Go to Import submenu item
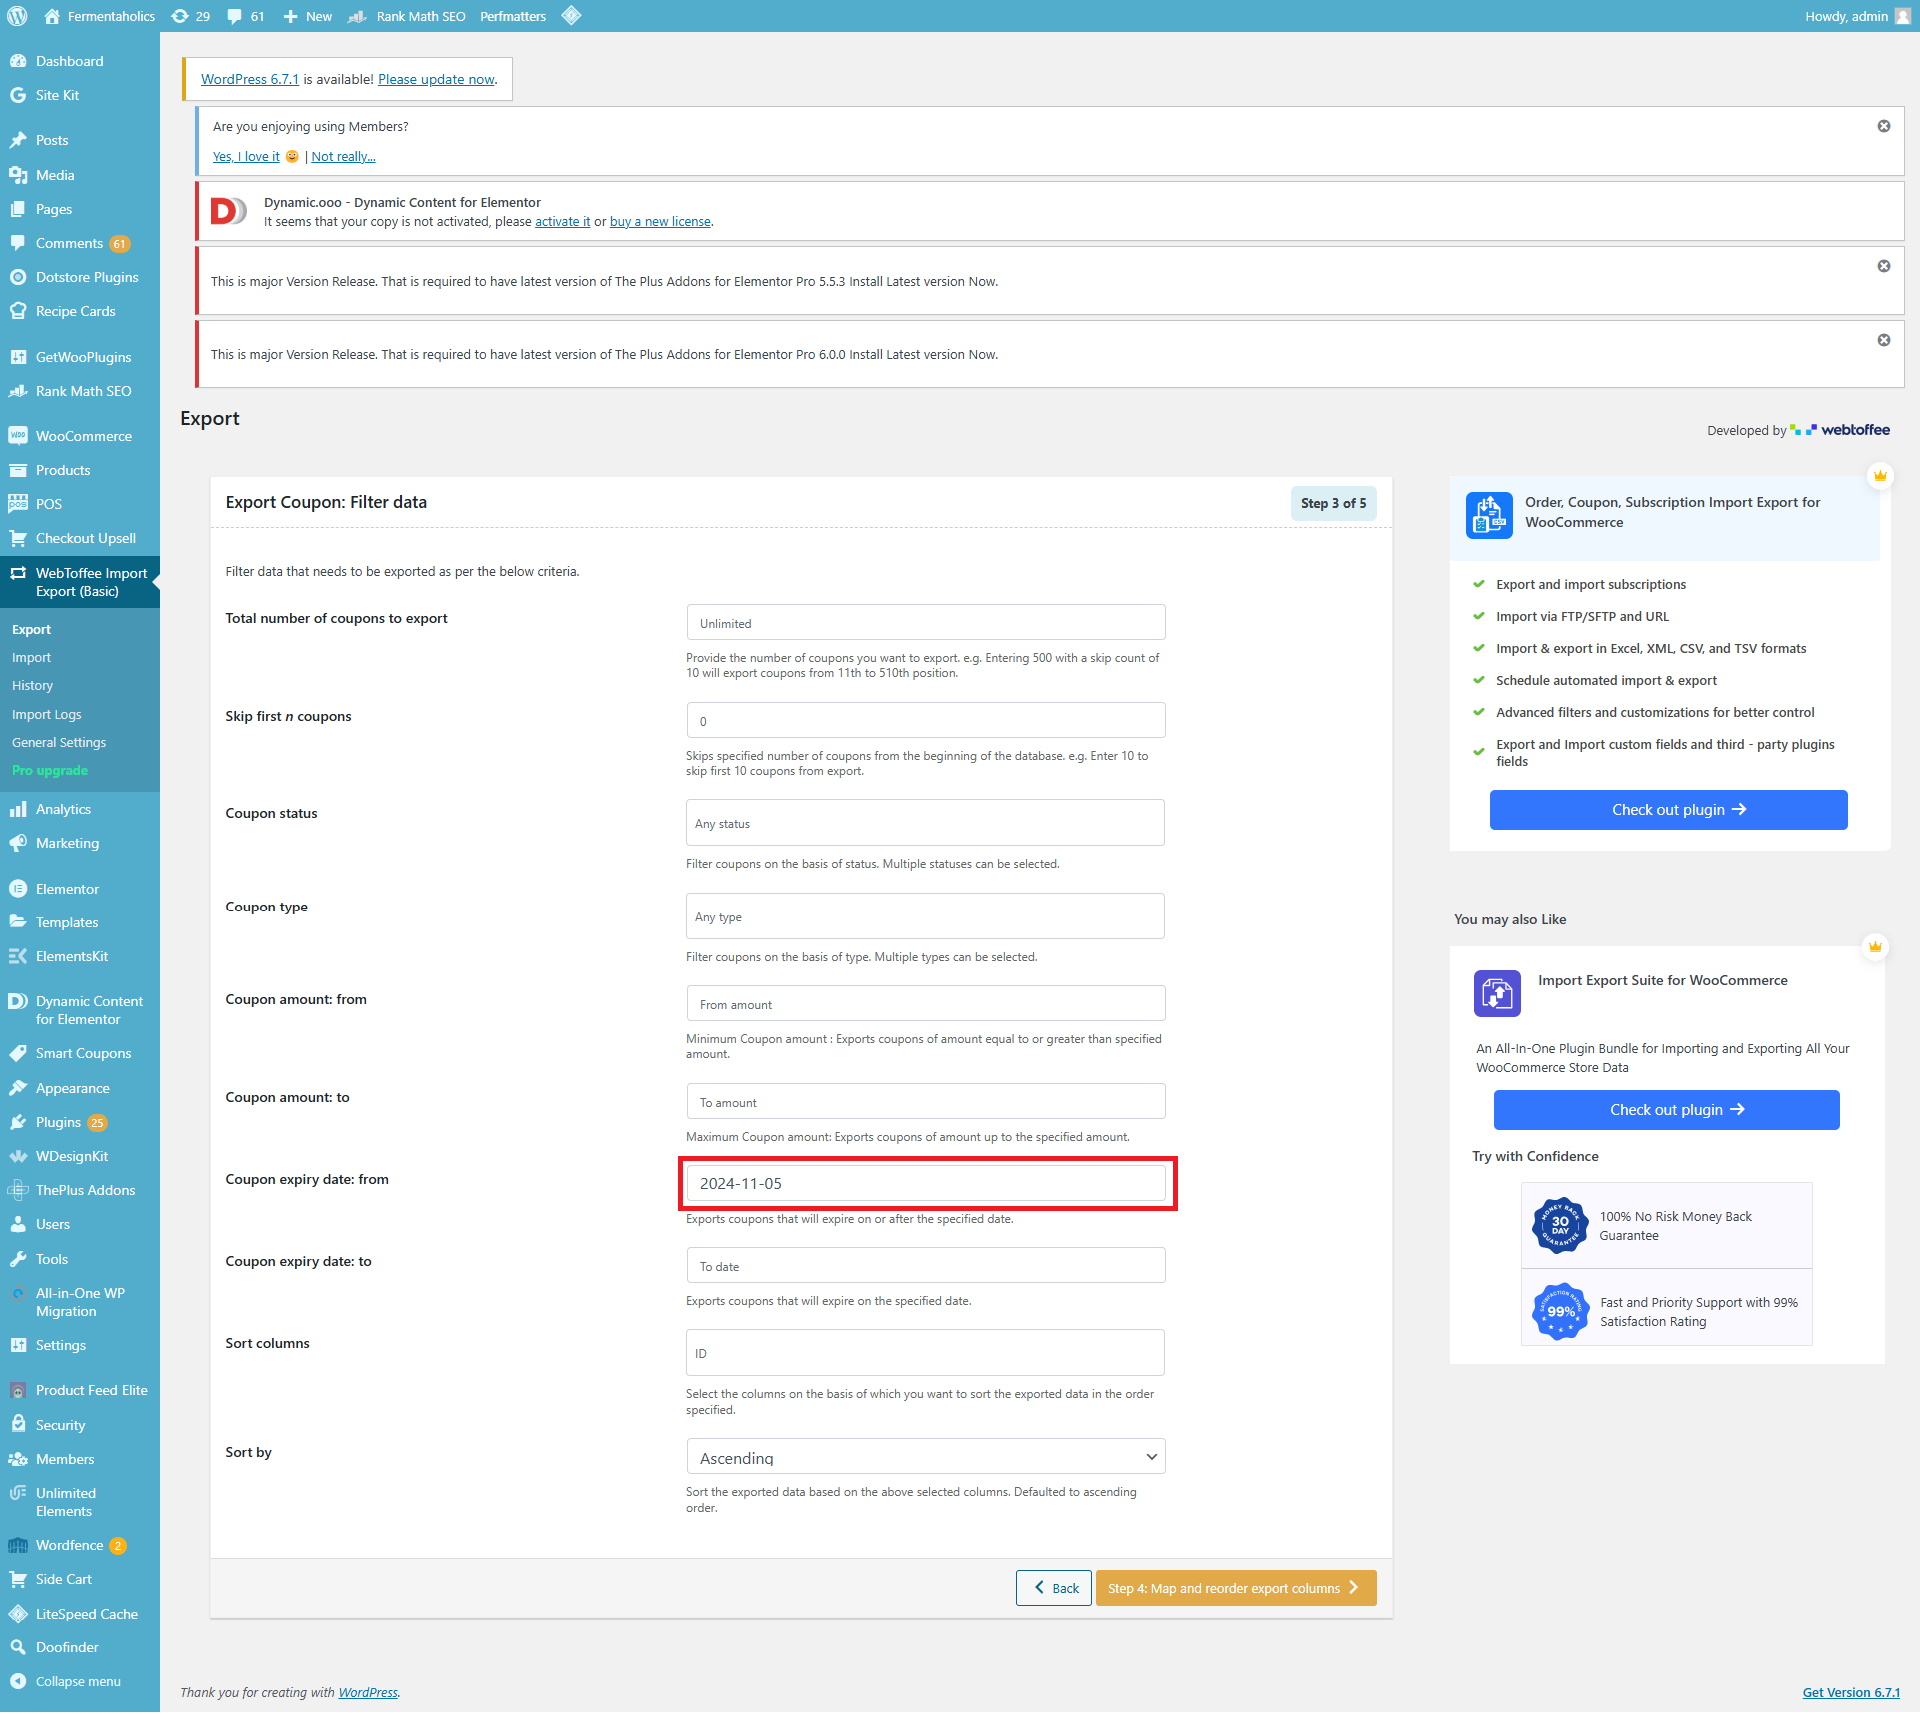 pyautogui.click(x=31, y=657)
